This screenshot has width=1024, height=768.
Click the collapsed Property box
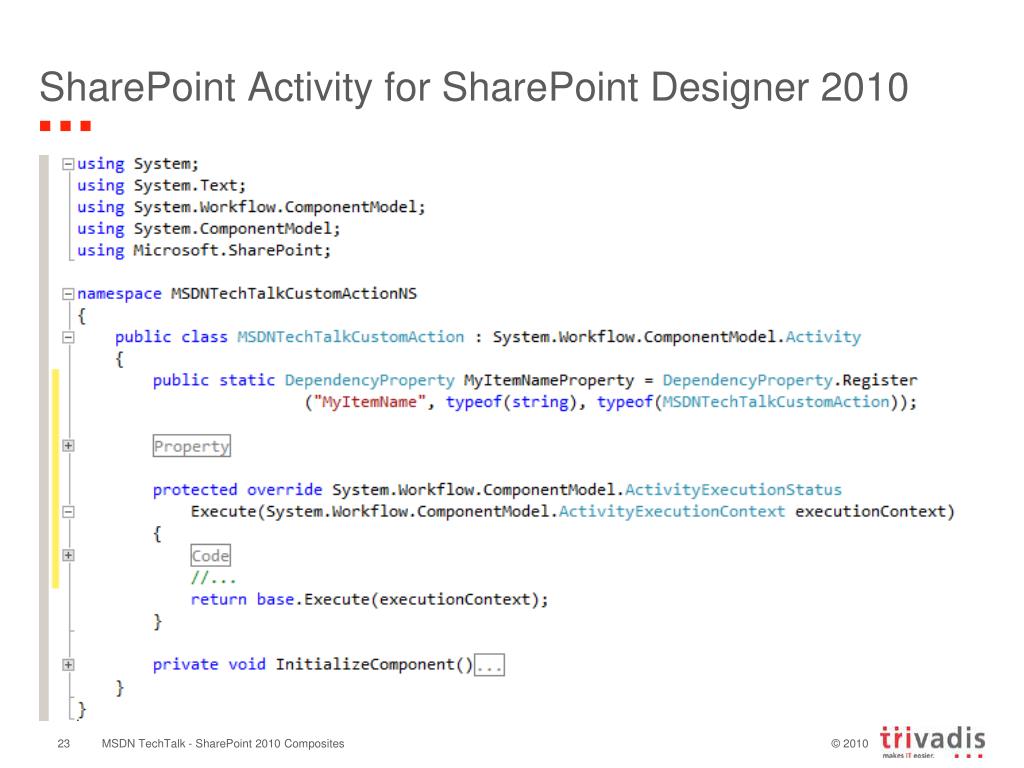[x=191, y=446]
